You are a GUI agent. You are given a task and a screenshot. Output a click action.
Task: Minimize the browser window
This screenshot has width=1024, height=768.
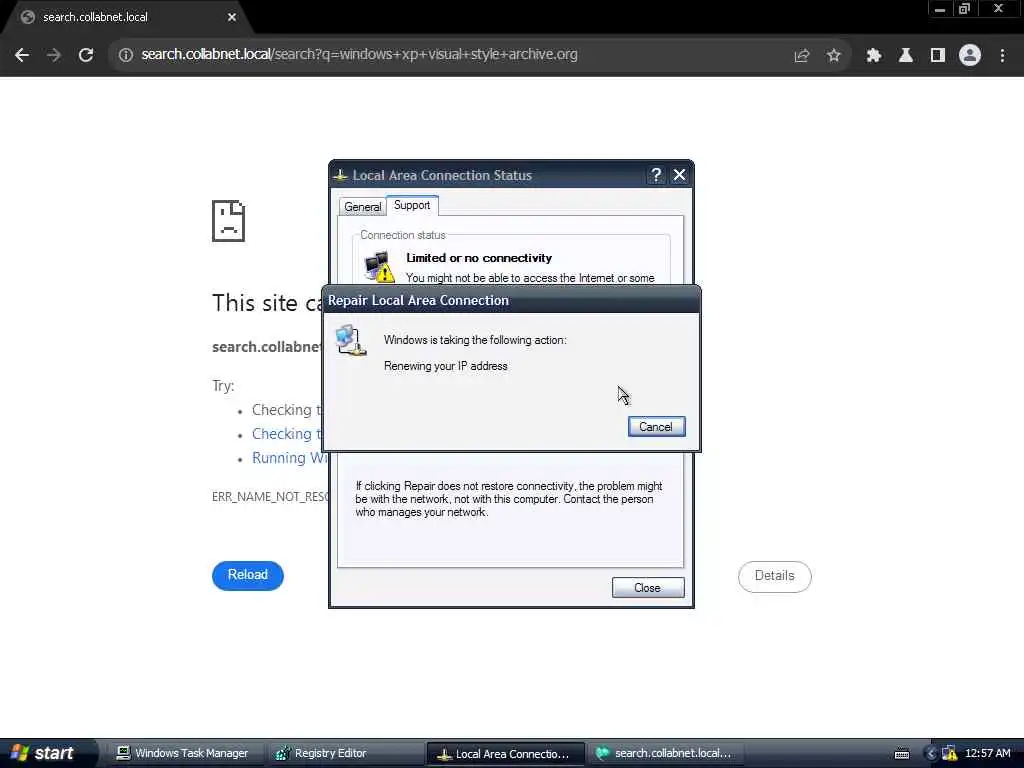940,9
